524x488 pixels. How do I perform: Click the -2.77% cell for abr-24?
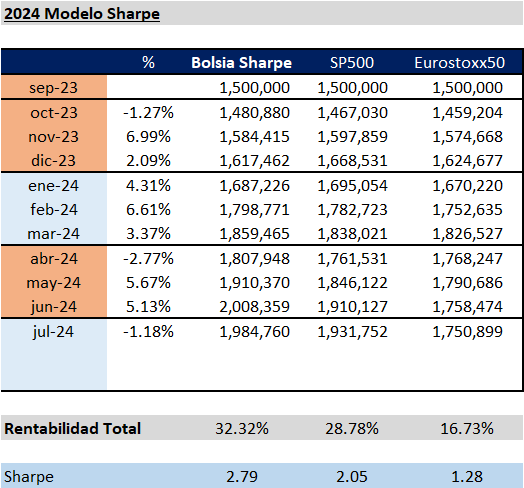click(x=148, y=259)
